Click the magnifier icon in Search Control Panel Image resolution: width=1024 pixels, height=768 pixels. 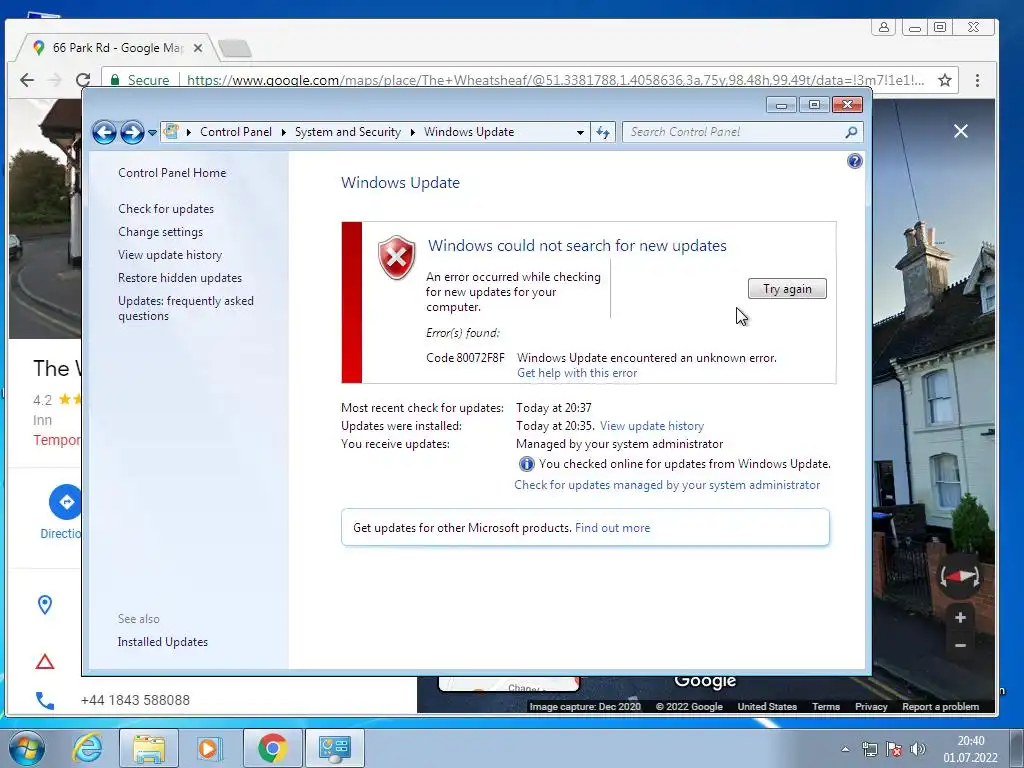click(851, 132)
